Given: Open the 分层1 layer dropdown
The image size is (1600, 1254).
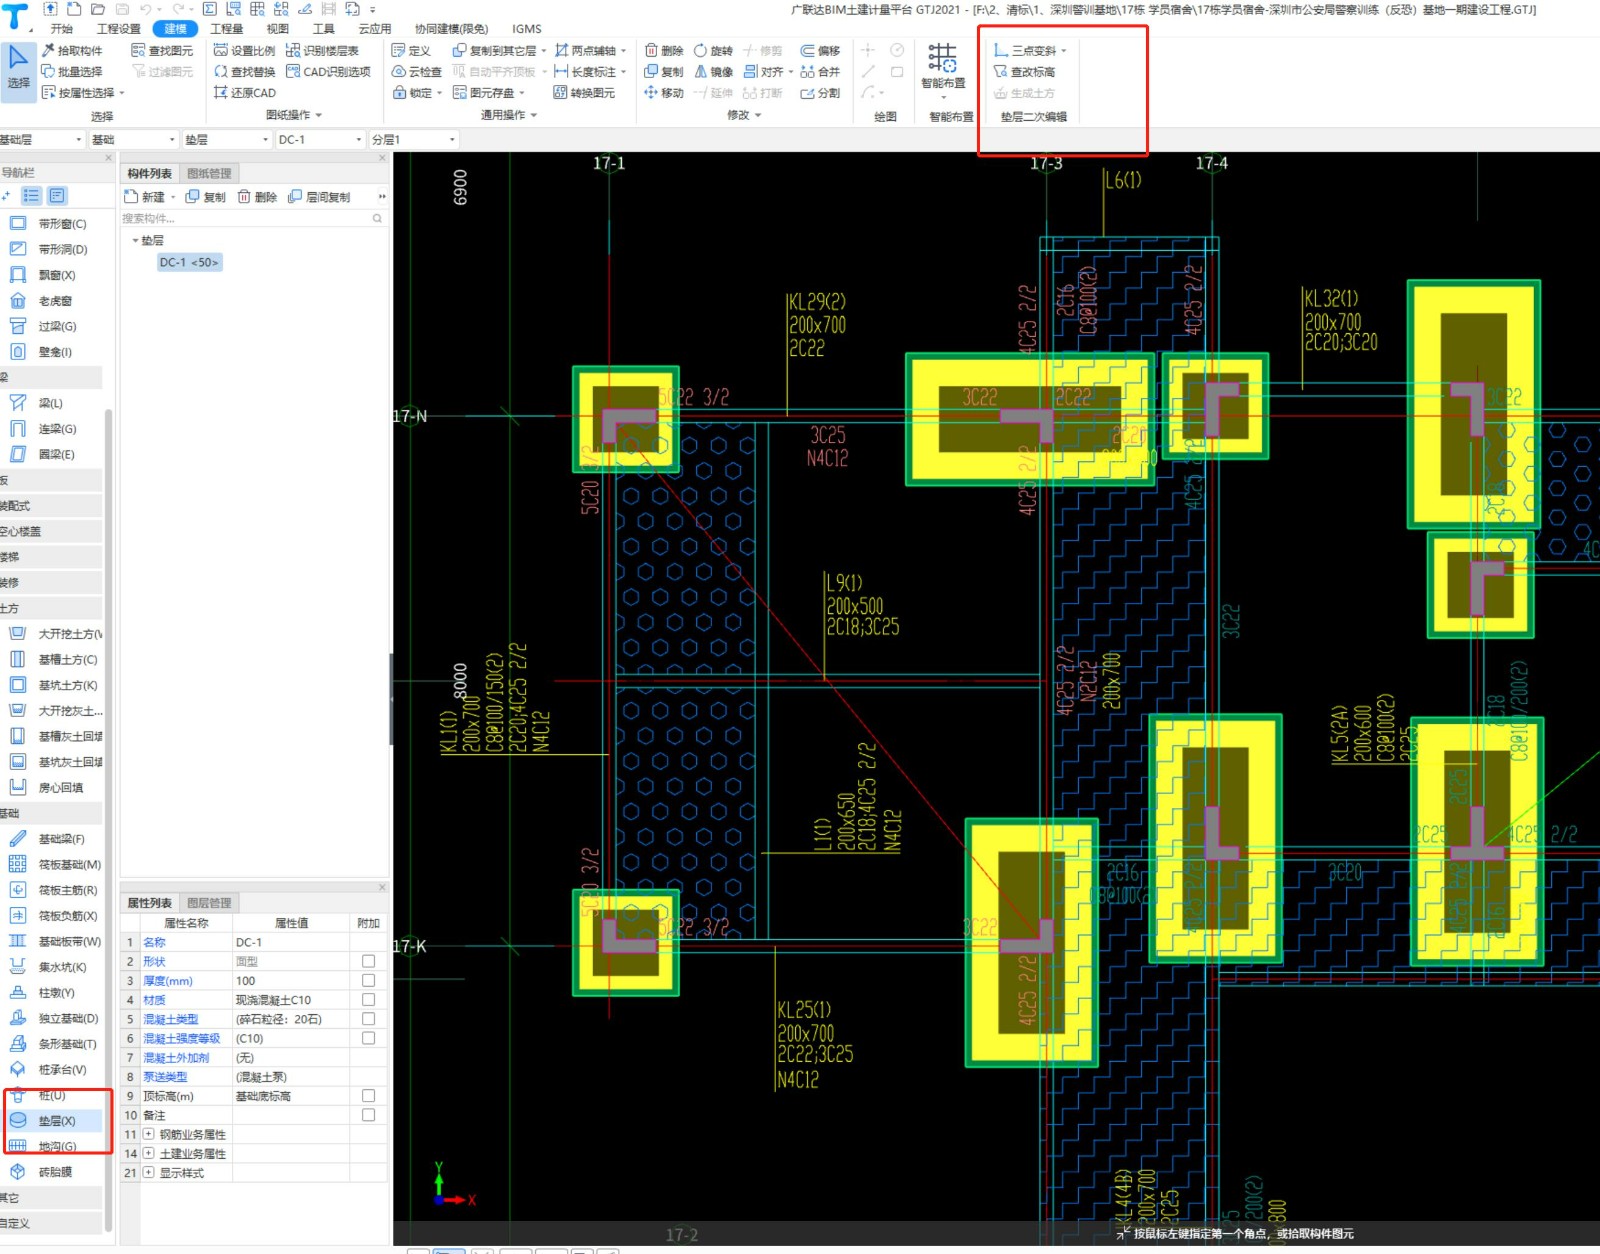Looking at the screenshot, I should point(414,139).
